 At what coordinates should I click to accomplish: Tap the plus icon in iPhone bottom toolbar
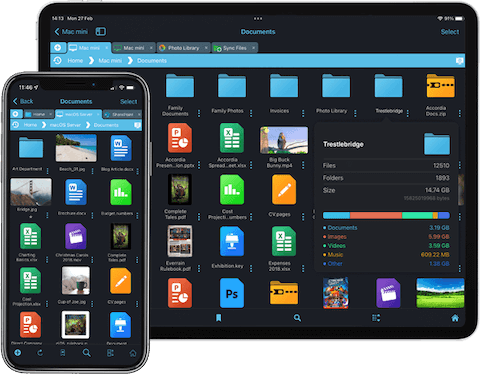pos(18,352)
